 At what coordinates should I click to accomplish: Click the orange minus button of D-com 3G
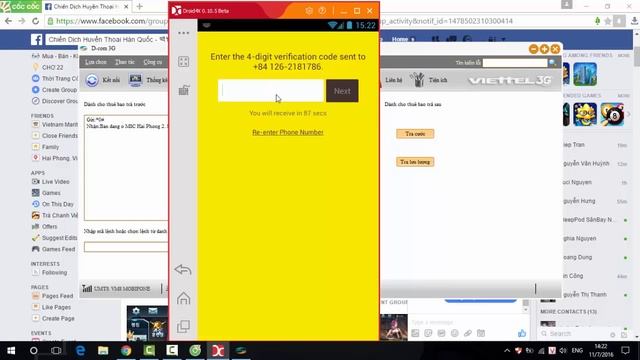tap(533, 49)
